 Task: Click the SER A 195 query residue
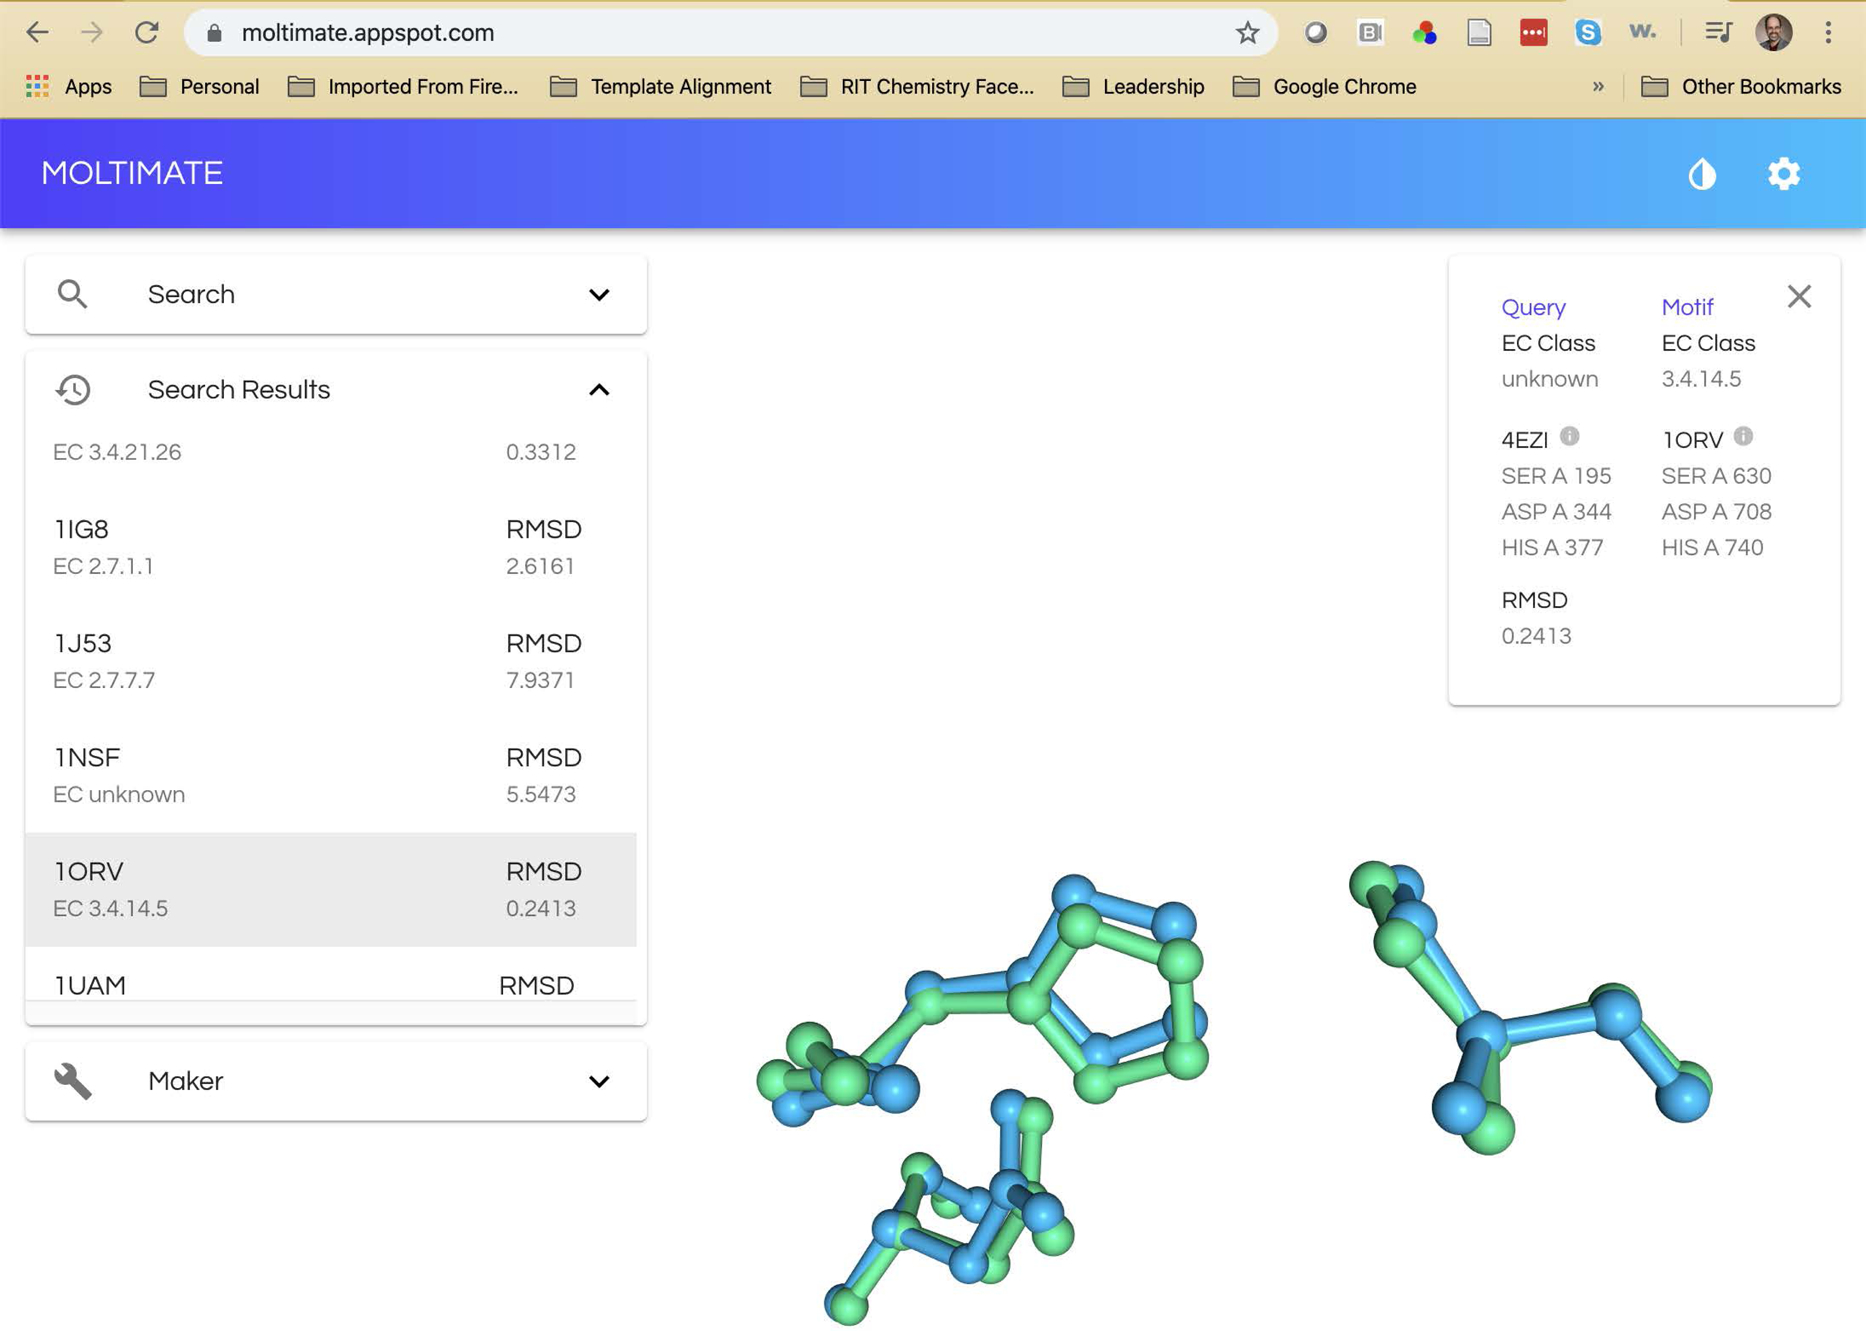[x=1555, y=476]
